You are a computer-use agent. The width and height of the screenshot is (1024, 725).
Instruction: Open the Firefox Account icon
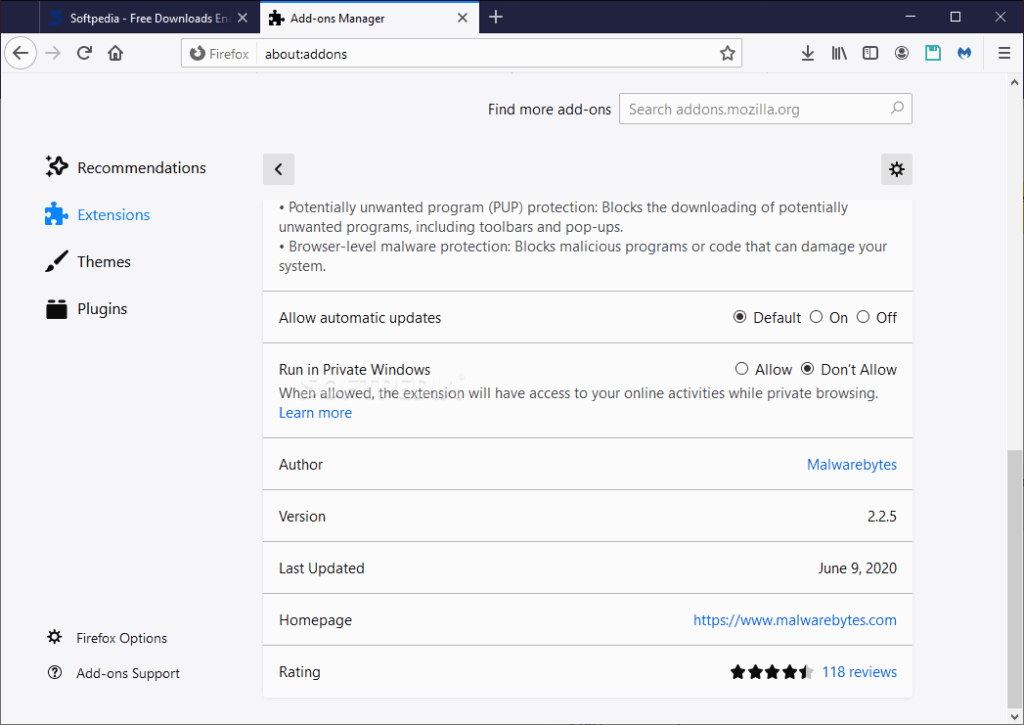tap(902, 54)
